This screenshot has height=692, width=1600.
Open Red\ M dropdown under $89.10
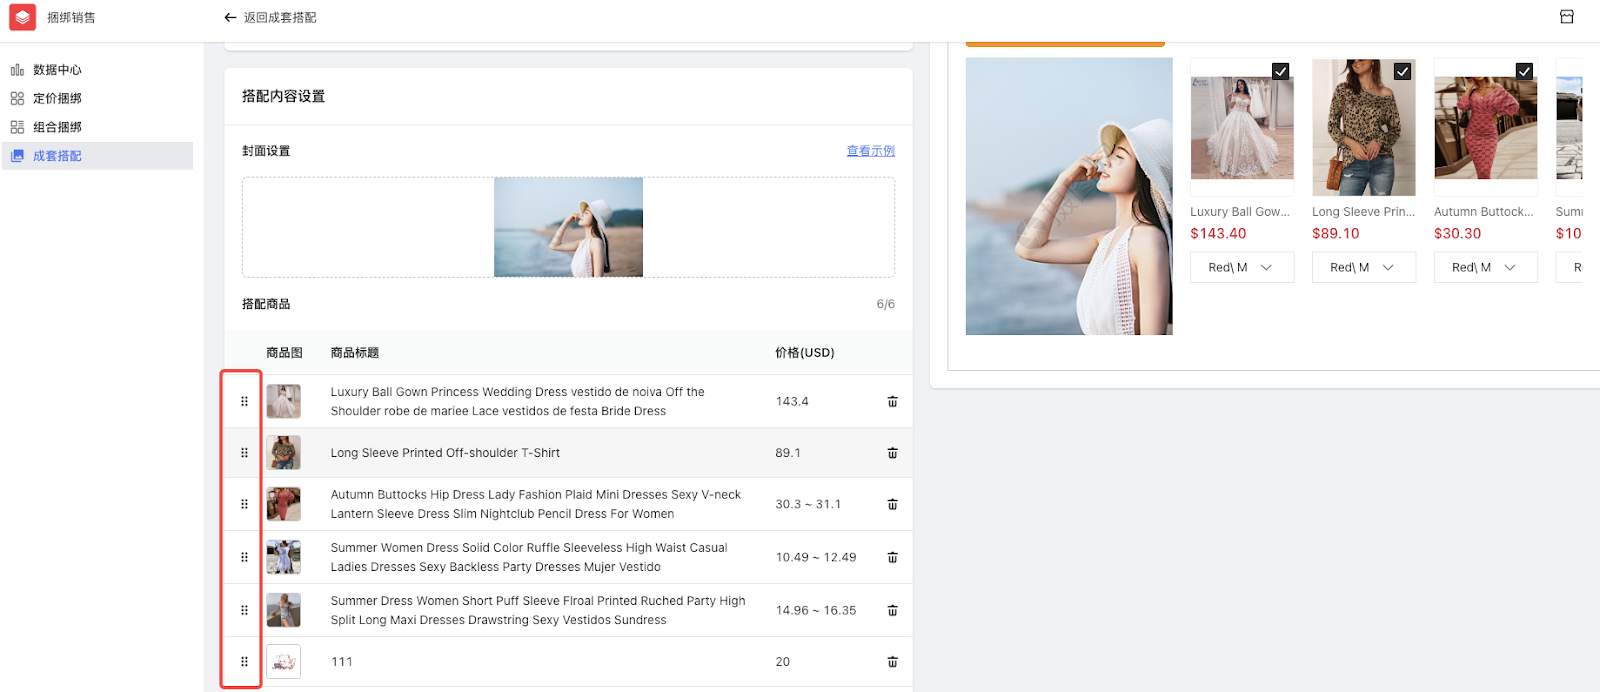pyautogui.click(x=1364, y=267)
